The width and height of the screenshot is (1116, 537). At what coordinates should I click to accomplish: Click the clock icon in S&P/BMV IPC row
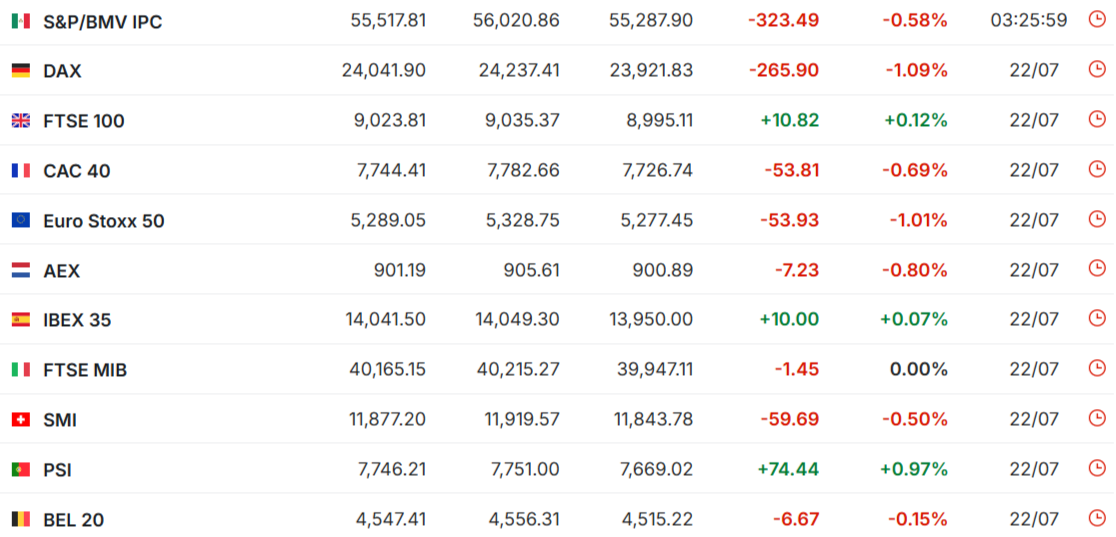[x=1097, y=19]
